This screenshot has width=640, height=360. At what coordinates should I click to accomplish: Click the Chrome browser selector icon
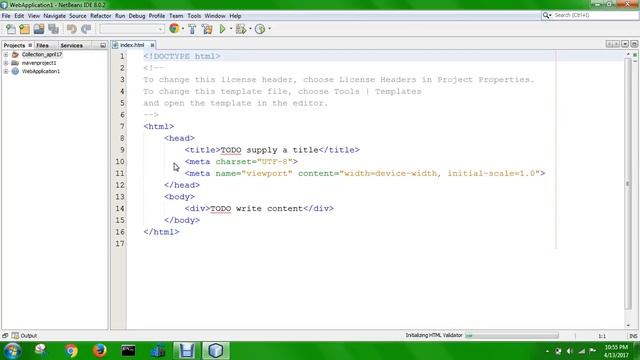174,29
